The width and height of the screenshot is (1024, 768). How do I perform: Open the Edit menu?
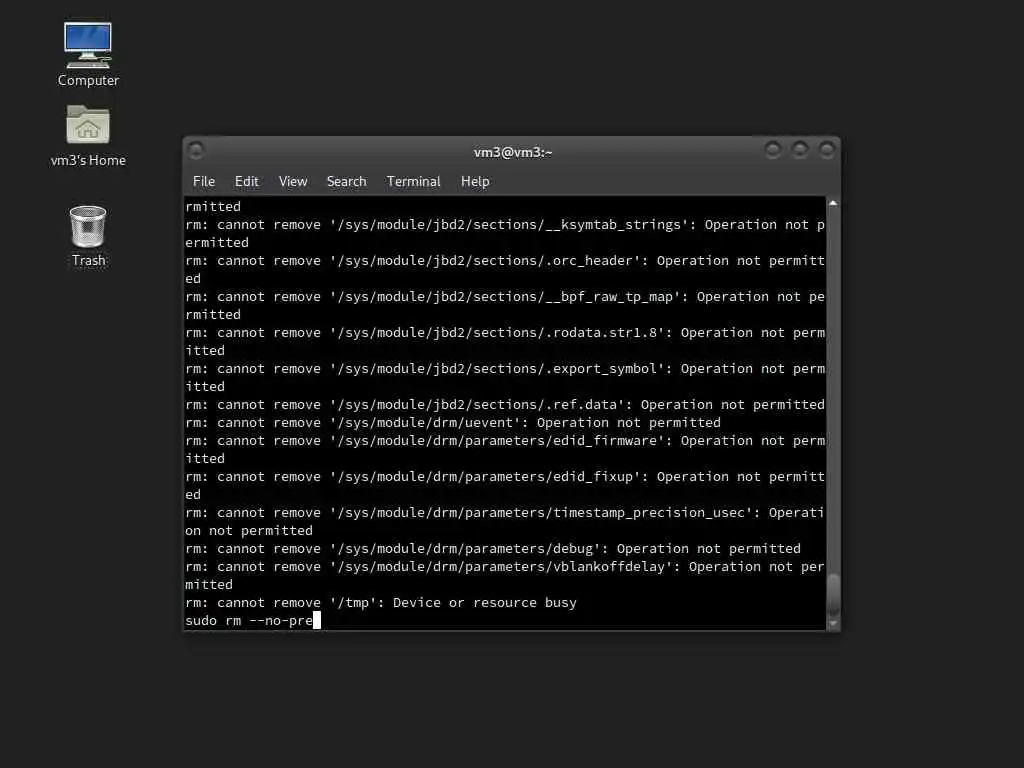[x=246, y=182]
